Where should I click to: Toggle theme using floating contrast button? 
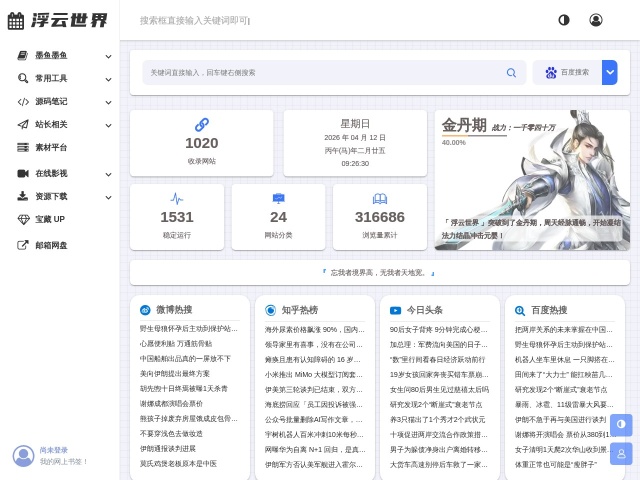[x=621, y=424]
